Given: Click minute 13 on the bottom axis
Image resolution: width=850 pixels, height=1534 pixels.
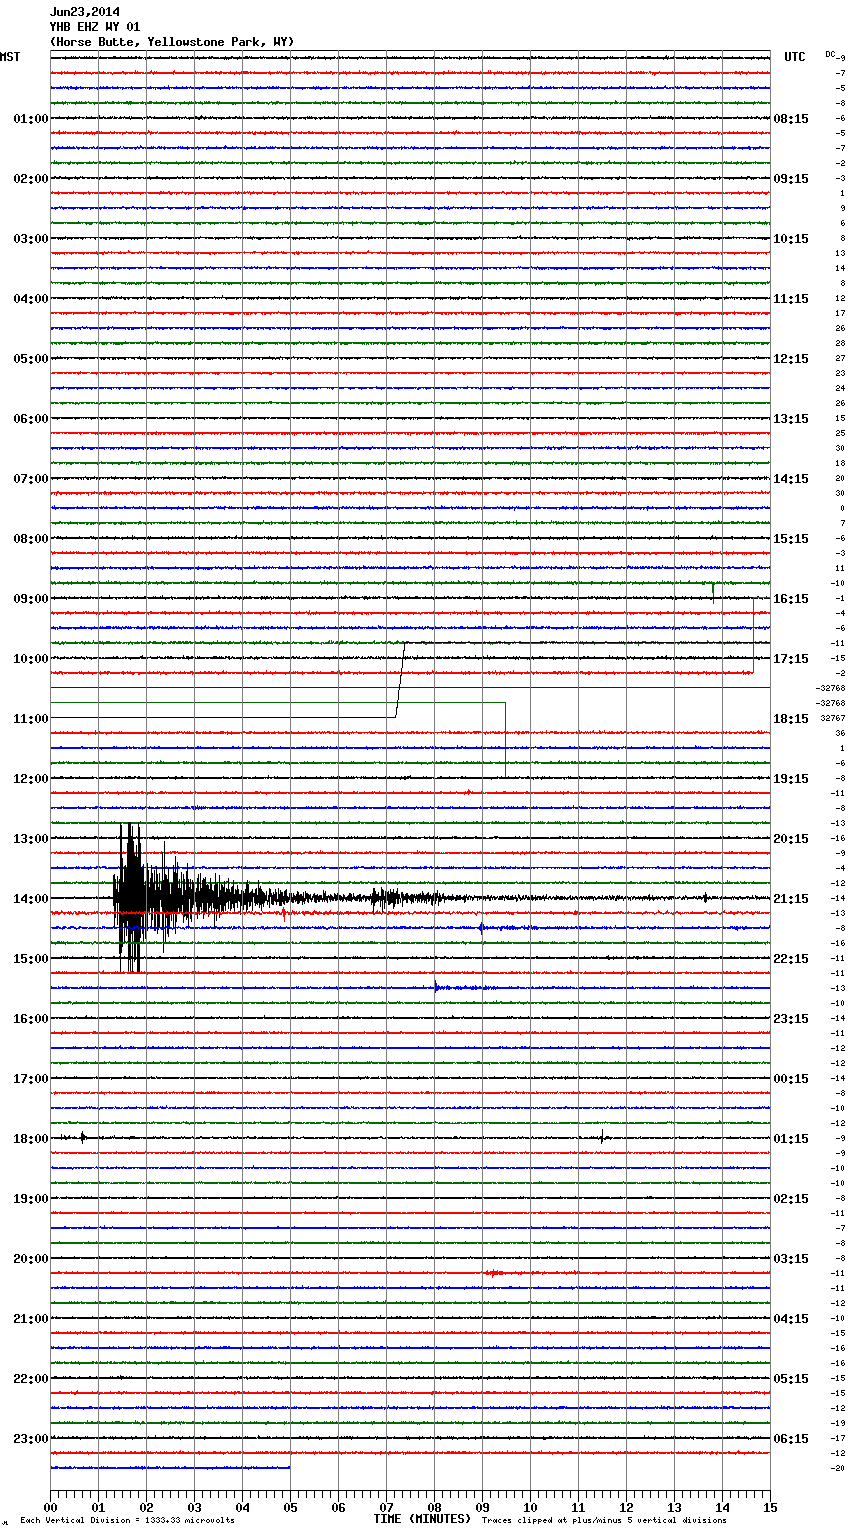Looking at the screenshot, I should pyautogui.click(x=674, y=1507).
